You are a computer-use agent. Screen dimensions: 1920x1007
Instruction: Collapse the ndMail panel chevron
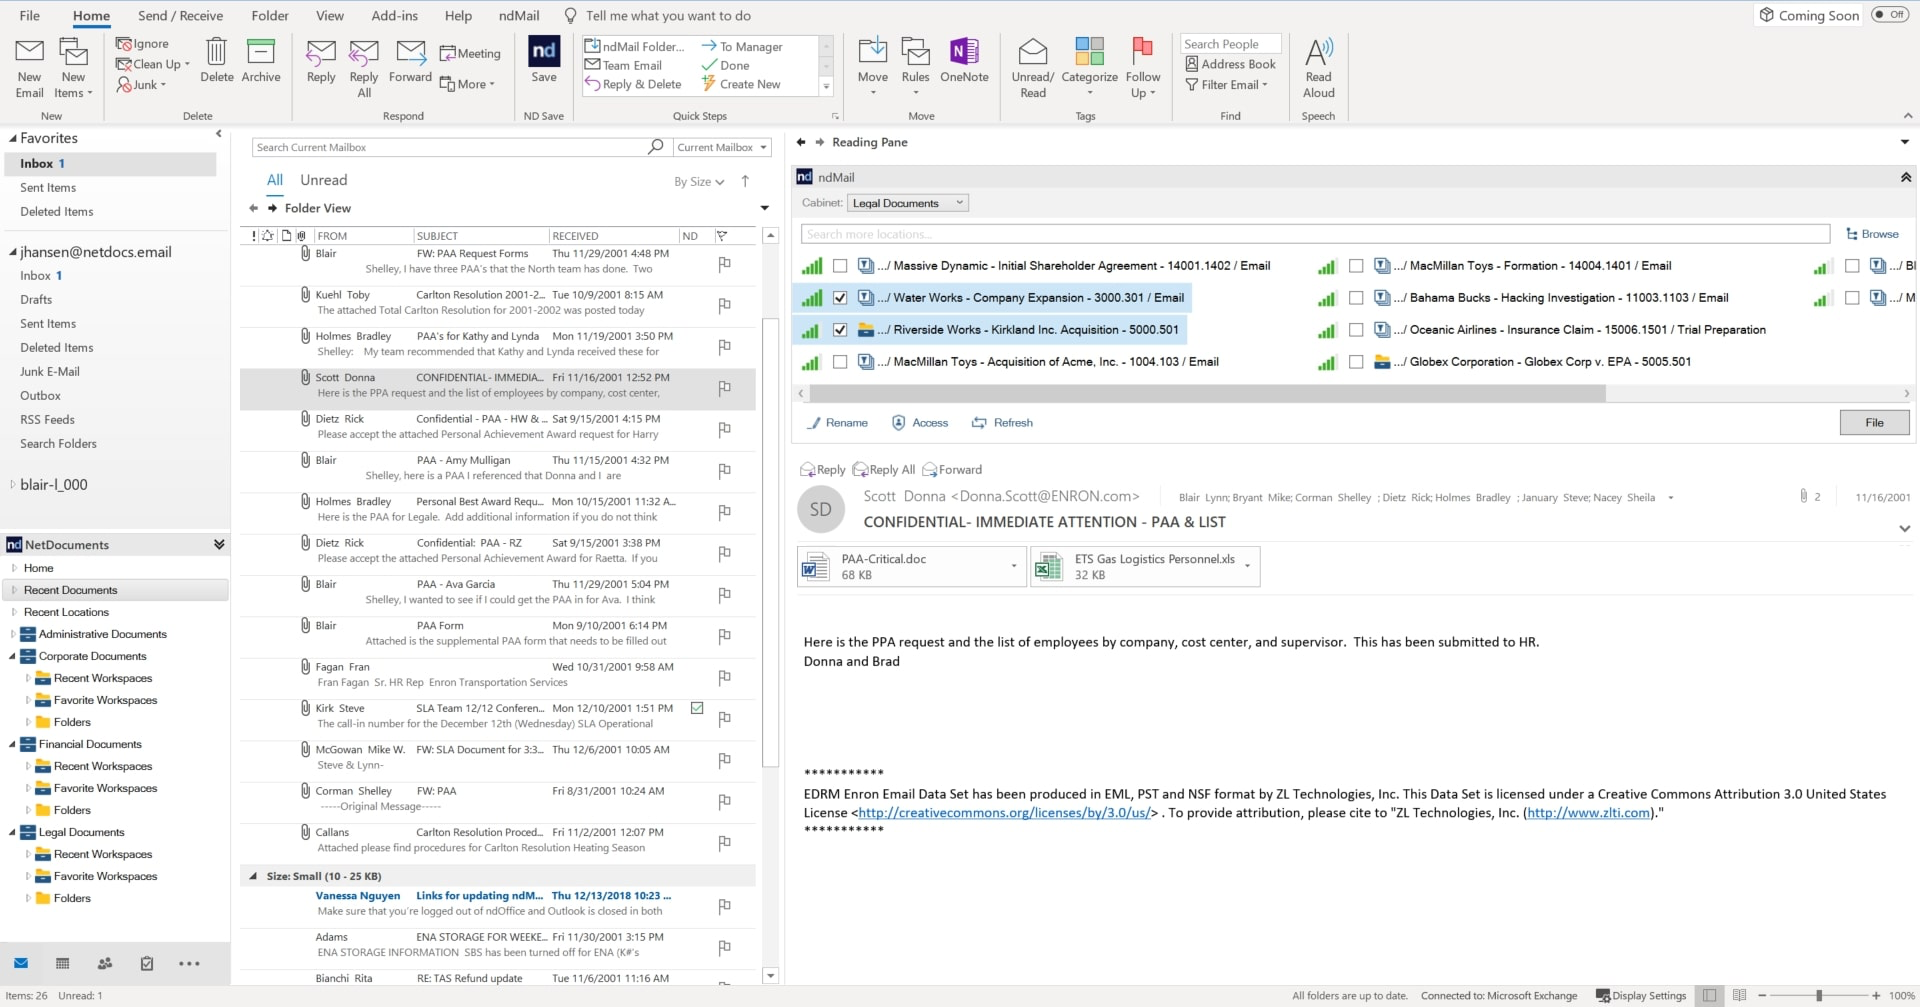[1906, 177]
